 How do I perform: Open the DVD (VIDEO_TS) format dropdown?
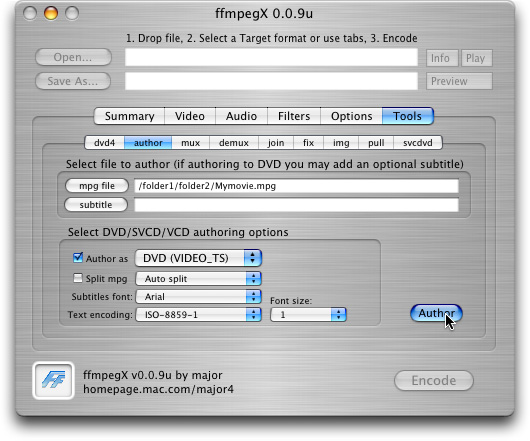[x=198, y=258]
